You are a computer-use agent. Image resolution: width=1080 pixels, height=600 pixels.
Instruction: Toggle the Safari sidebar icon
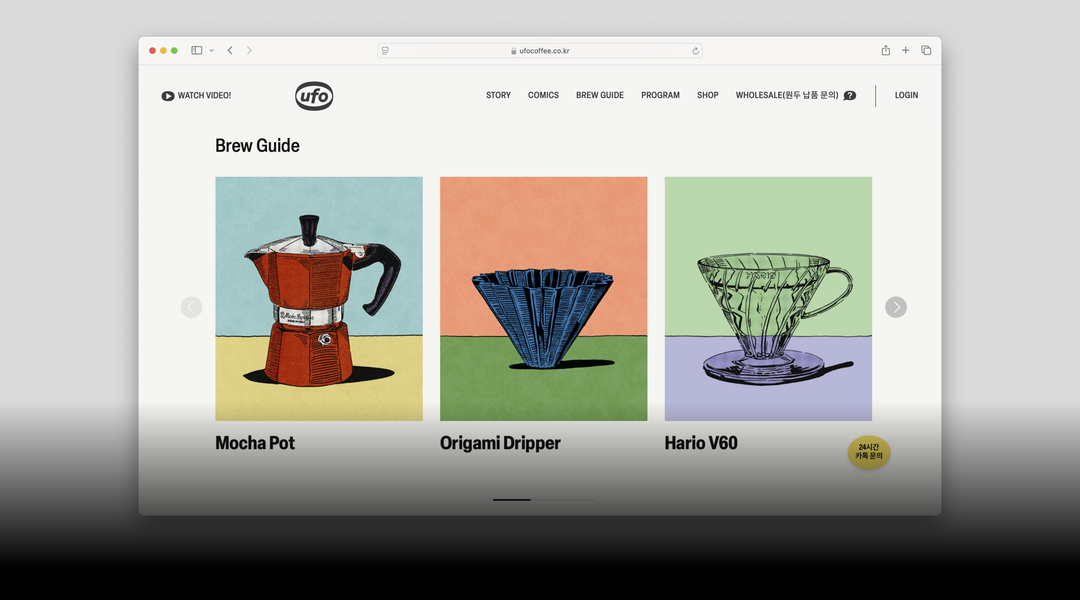click(x=196, y=50)
